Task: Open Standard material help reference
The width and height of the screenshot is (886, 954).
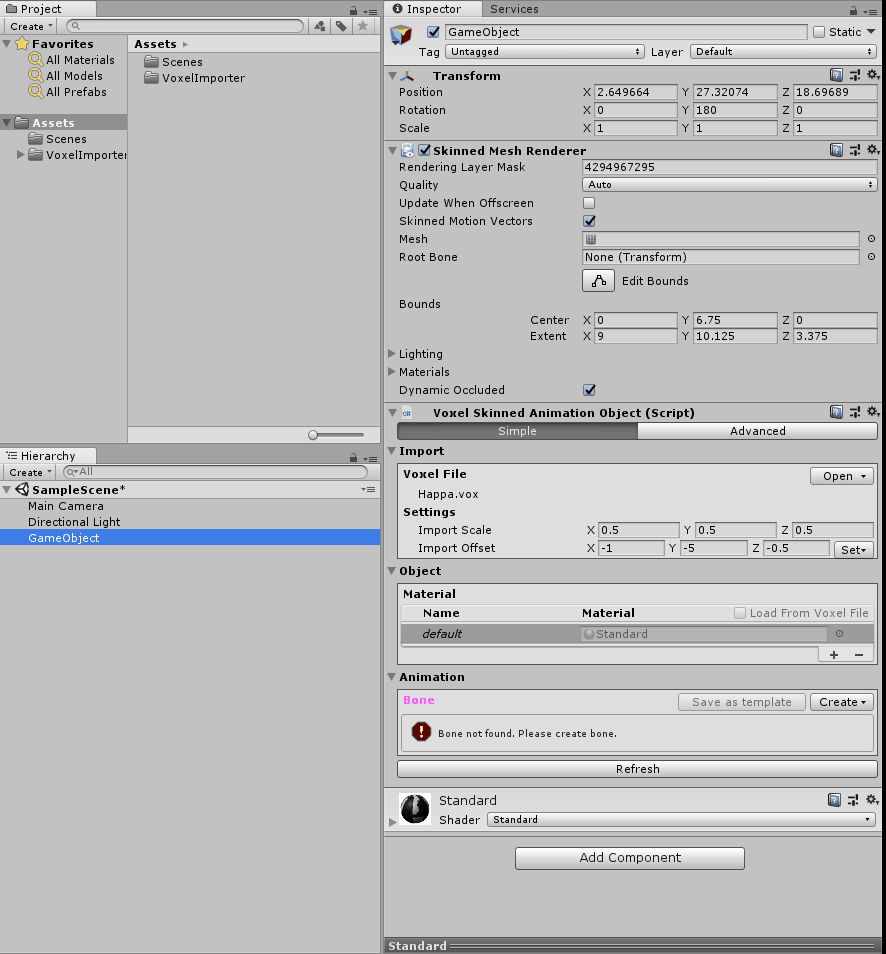Action: click(x=835, y=799)
